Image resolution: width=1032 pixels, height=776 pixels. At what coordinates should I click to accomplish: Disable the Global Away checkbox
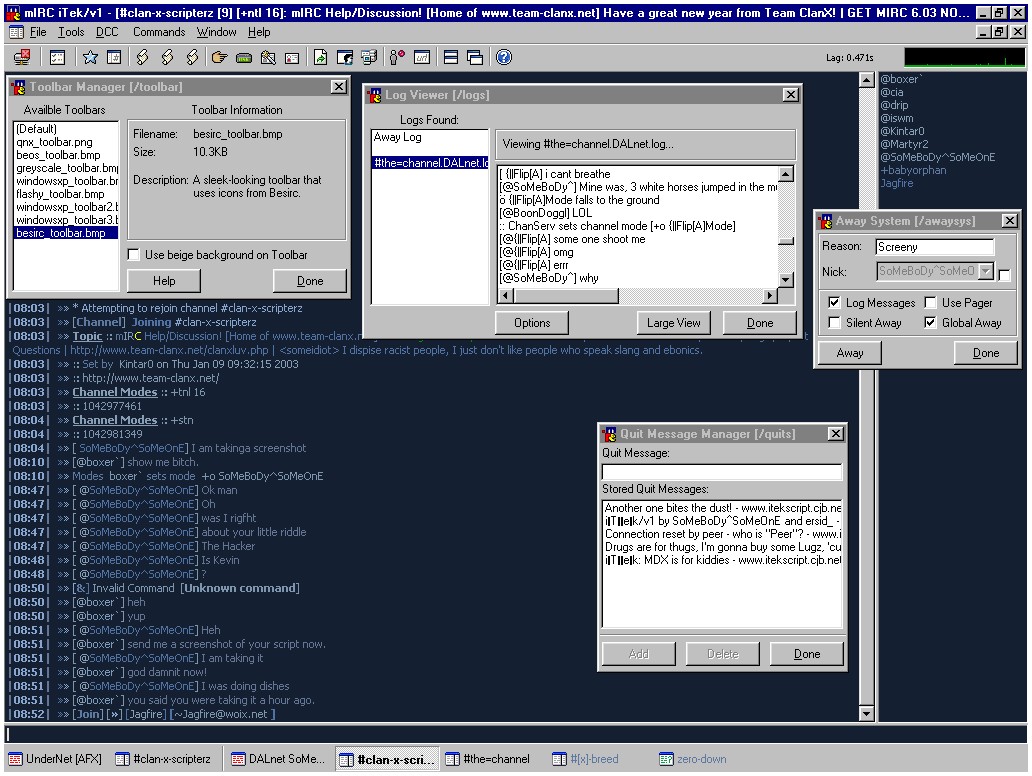coord(930,323)
